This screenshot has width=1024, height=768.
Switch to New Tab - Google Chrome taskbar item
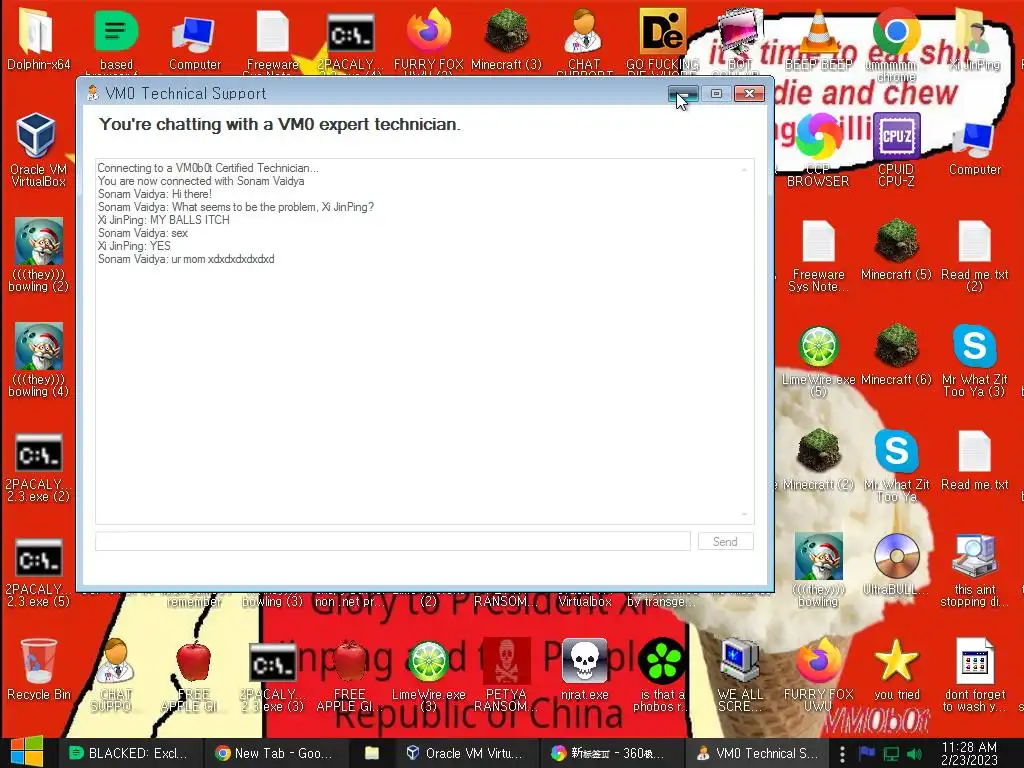[x=274, y=753]
